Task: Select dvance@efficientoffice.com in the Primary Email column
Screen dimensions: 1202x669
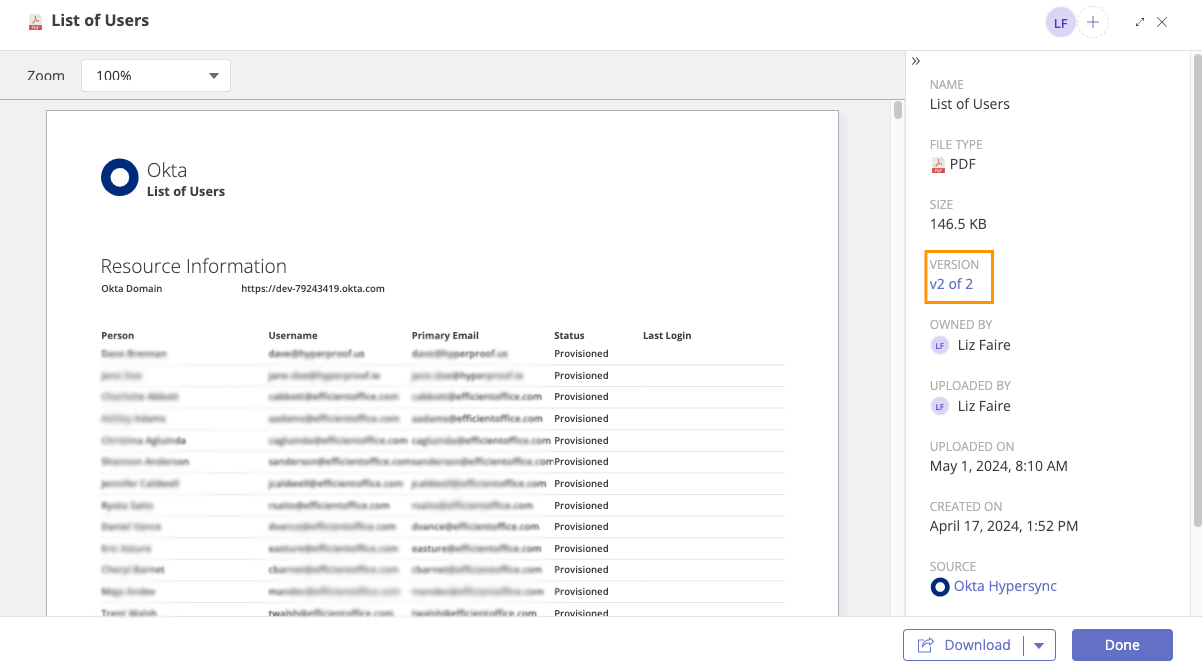Action: [475, 527]
